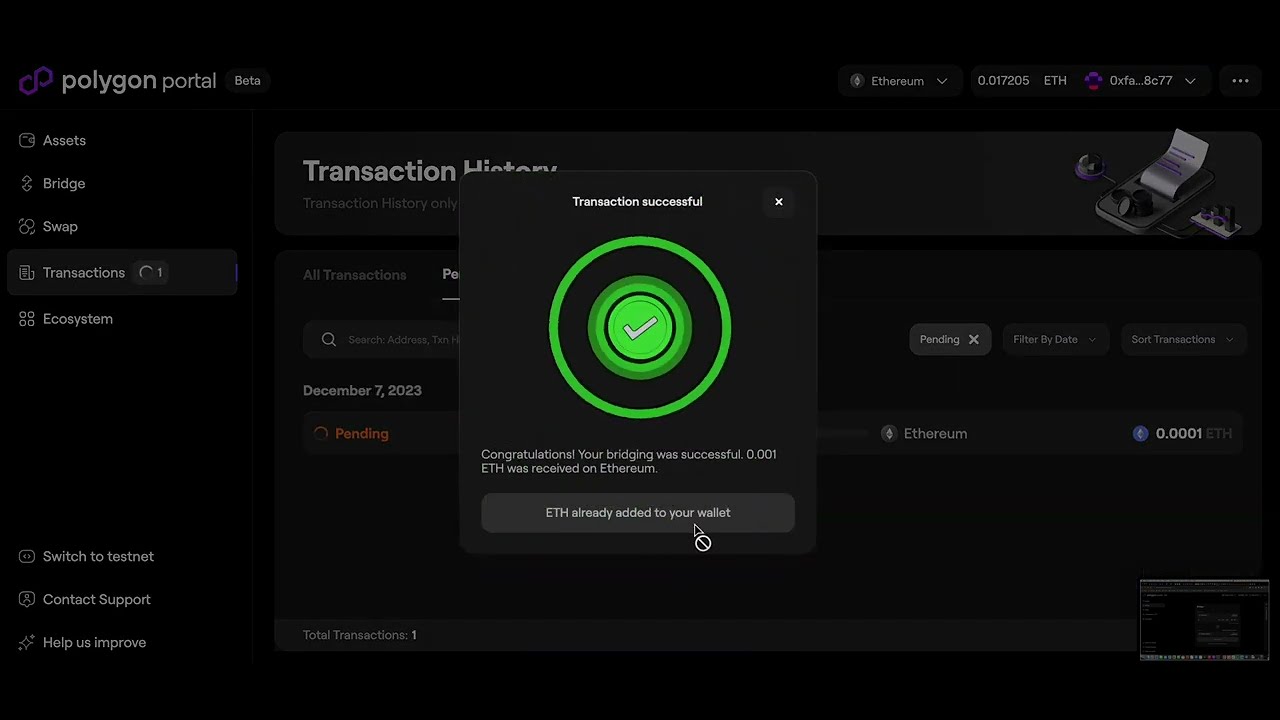Screen dimensions: 1280x720
Task: Click the Contact Support headset icon
Action: point(27,599)
